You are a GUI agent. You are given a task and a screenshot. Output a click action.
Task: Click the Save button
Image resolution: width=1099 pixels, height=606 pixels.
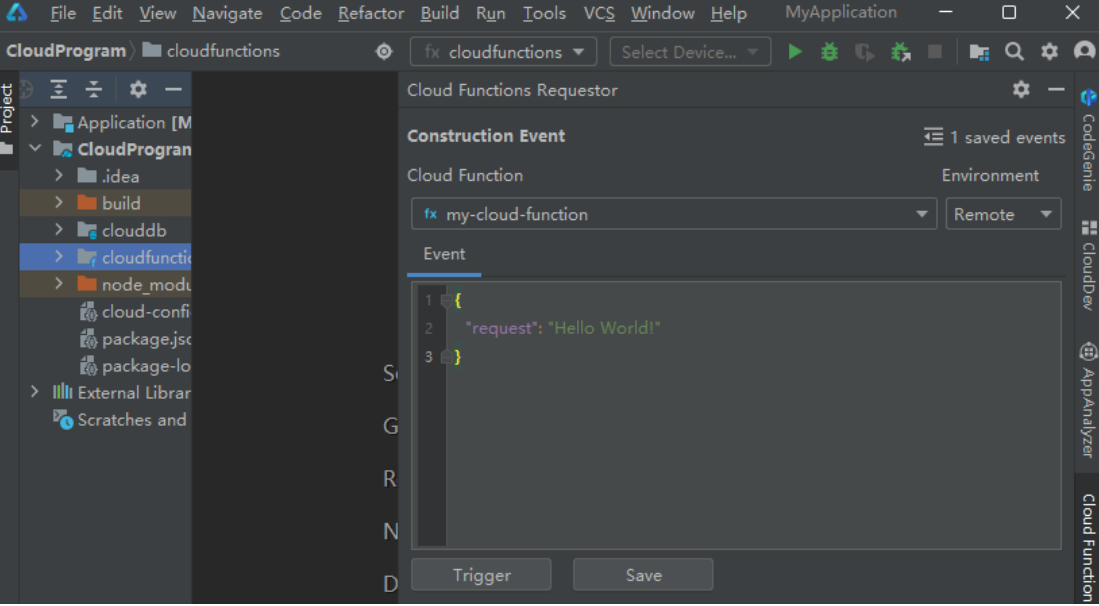point(643,575)
